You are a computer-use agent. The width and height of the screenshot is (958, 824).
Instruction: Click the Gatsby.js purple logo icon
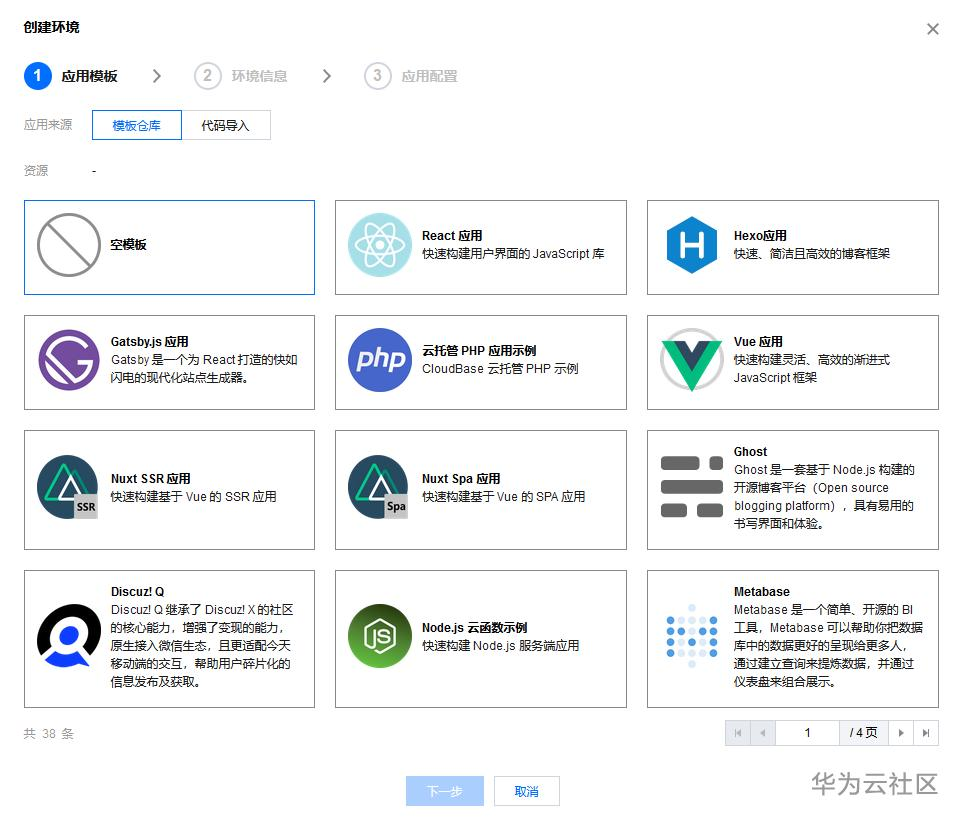click(x=66, y=360)
